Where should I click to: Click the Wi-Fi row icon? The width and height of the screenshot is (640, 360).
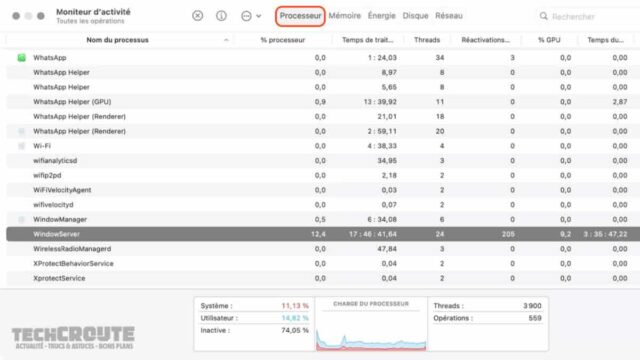(x=22, y=146)
